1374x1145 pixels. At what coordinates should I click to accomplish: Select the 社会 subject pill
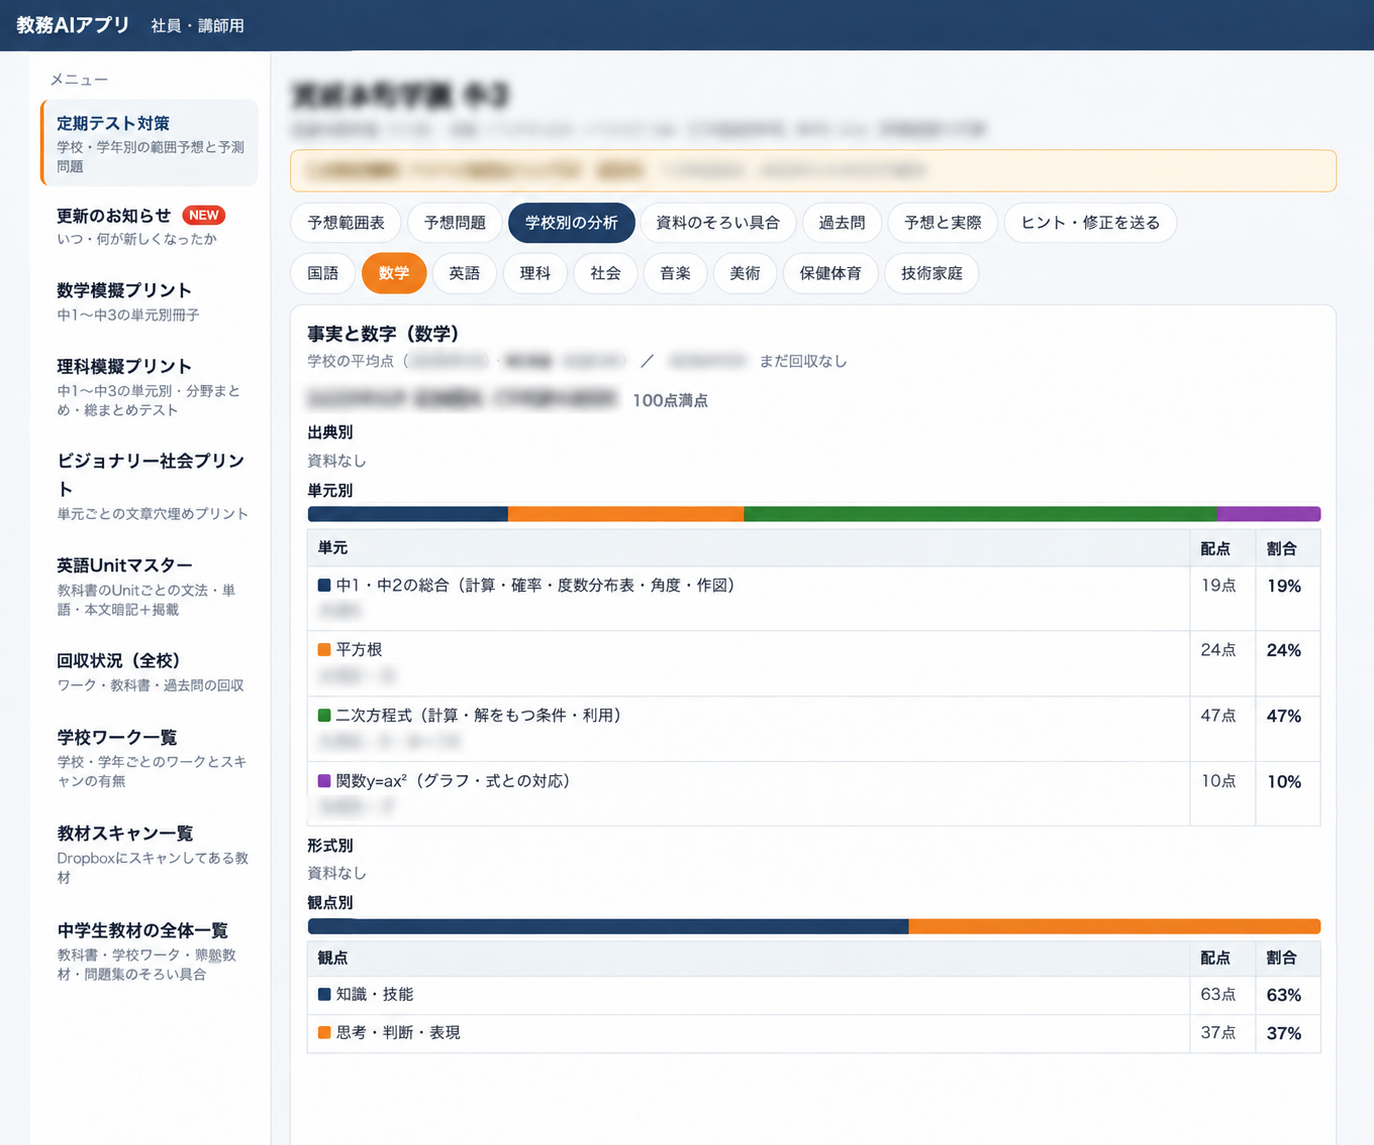coord(605,273)
